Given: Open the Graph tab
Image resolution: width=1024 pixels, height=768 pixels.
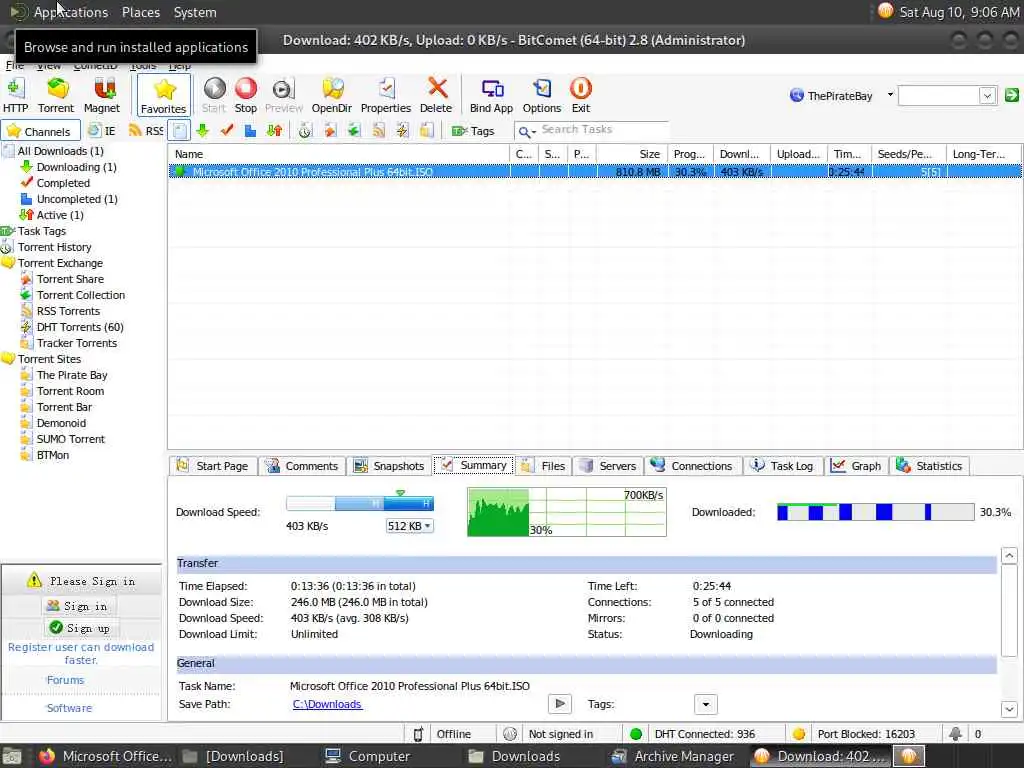Looking at the screenshot, I should pos(856,466).
